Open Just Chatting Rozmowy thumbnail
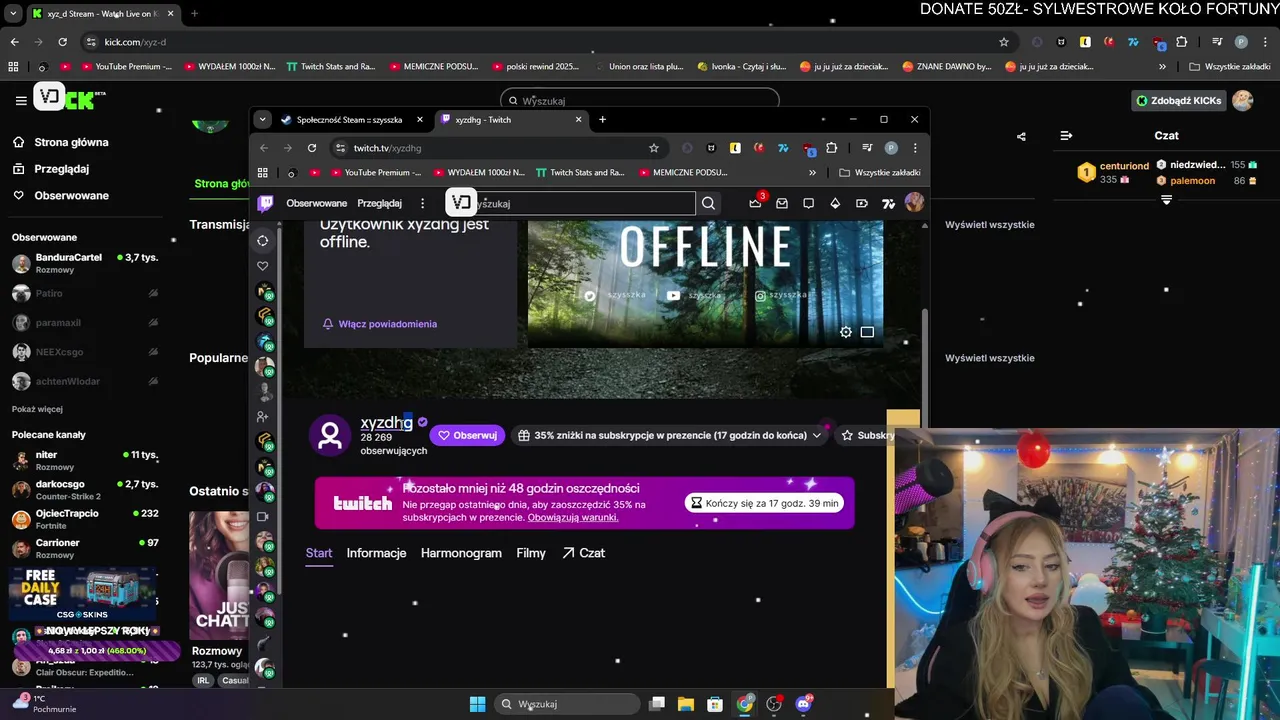 (x=218, y=577)
